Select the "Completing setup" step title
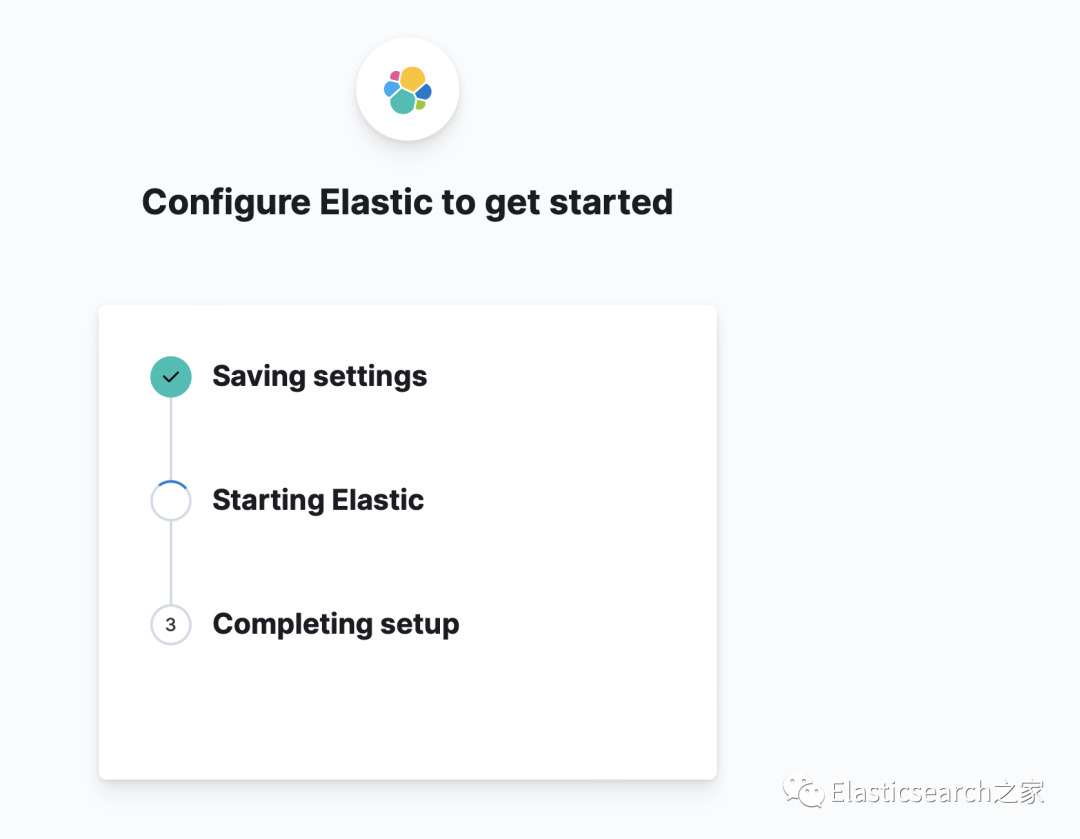 [x=336, y=624]
